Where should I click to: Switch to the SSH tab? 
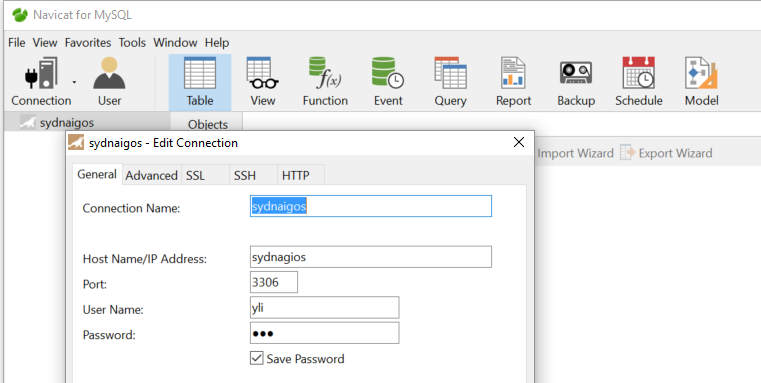pyautogui.click(x=245, y=176)
